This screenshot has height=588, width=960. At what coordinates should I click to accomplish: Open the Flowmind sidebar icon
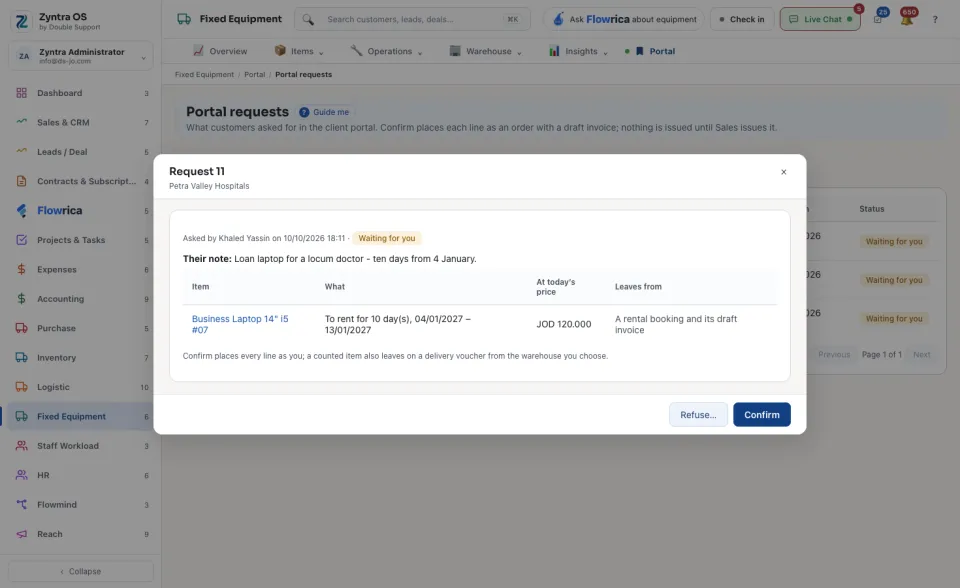[21, 504]
